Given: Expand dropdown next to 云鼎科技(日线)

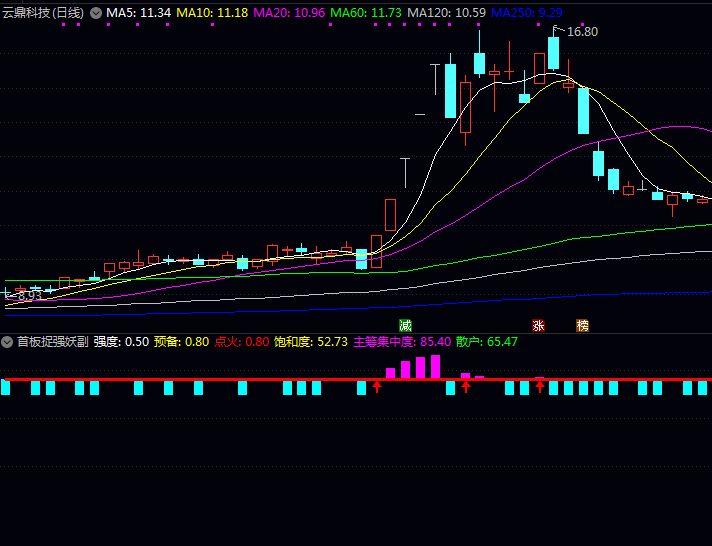Looking at the screenshot, I should tap(96, 13).
